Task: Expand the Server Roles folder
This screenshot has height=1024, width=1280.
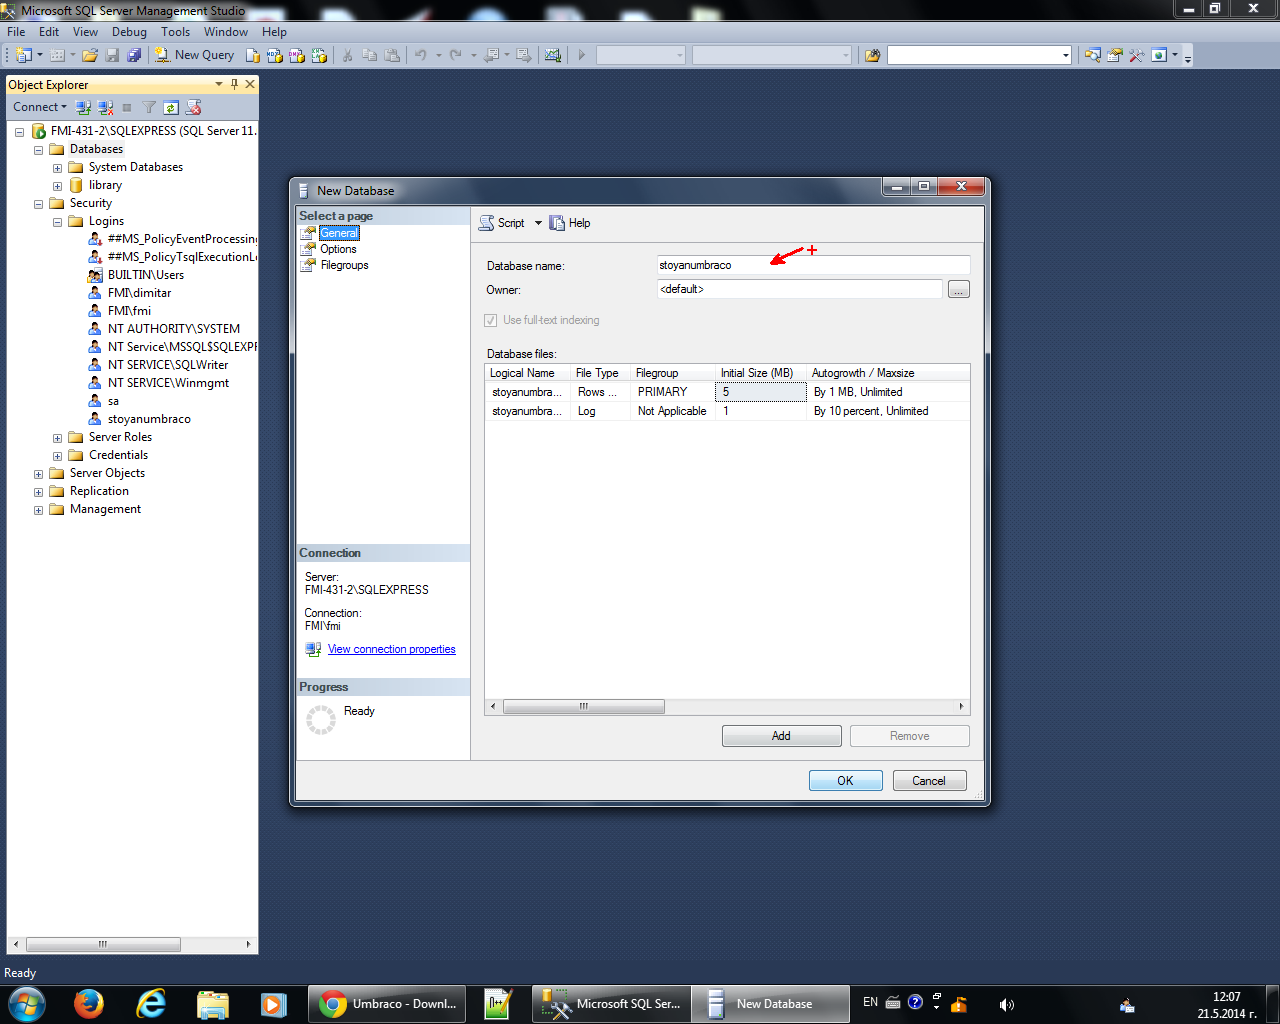Action: 57,437
